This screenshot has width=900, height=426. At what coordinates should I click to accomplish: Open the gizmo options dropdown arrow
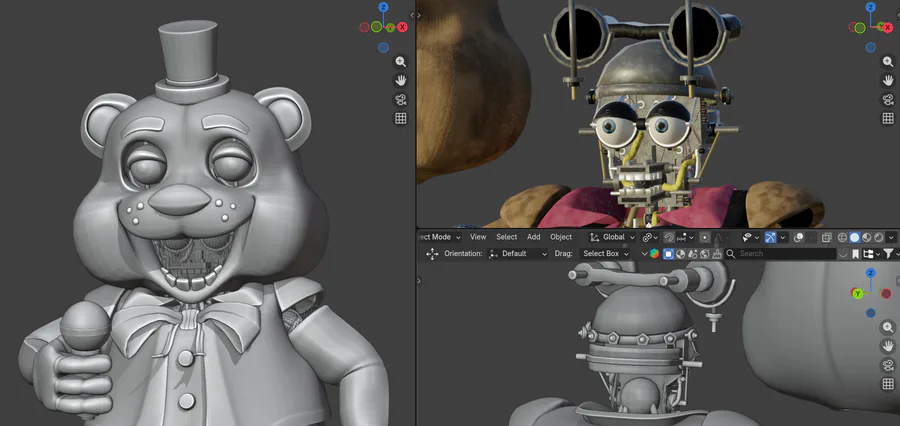click(783, 237)
